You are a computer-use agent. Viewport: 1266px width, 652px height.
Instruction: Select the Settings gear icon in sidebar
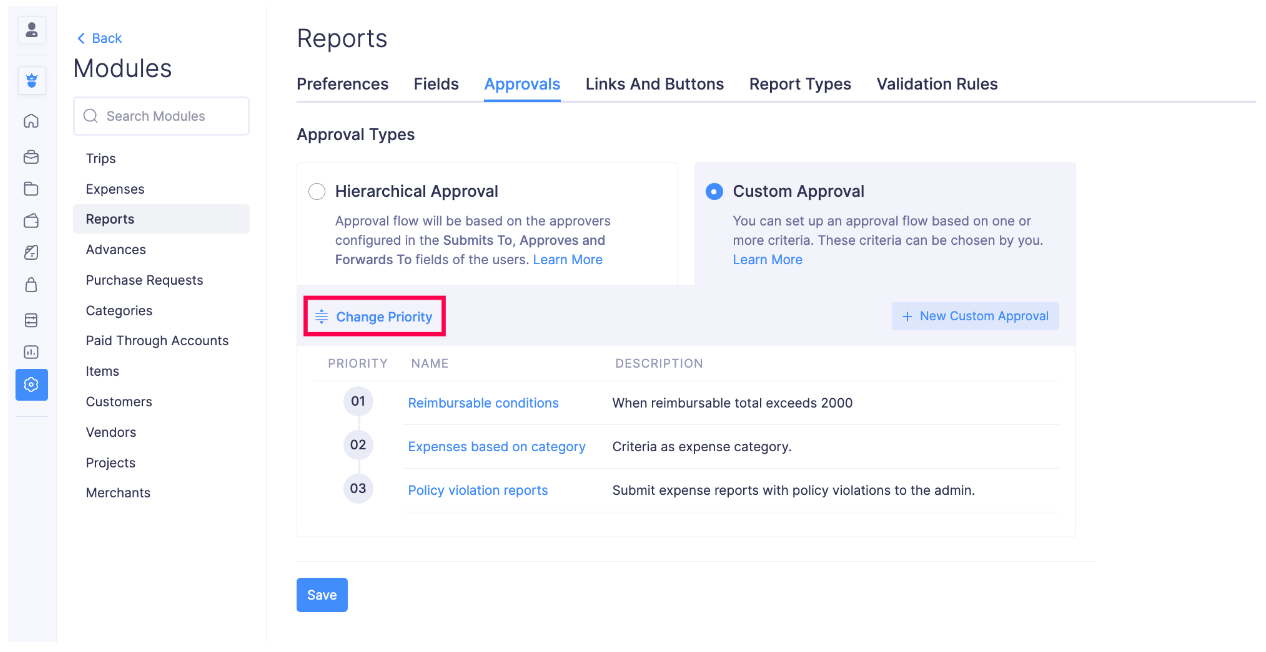point(31,384)
